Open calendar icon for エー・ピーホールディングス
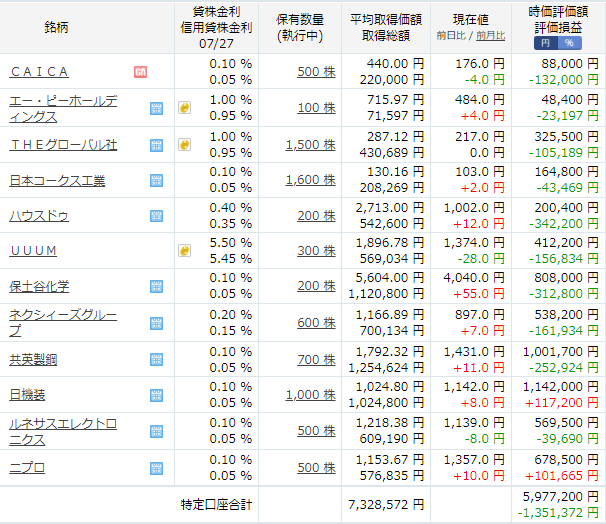 tap(156, 108)
